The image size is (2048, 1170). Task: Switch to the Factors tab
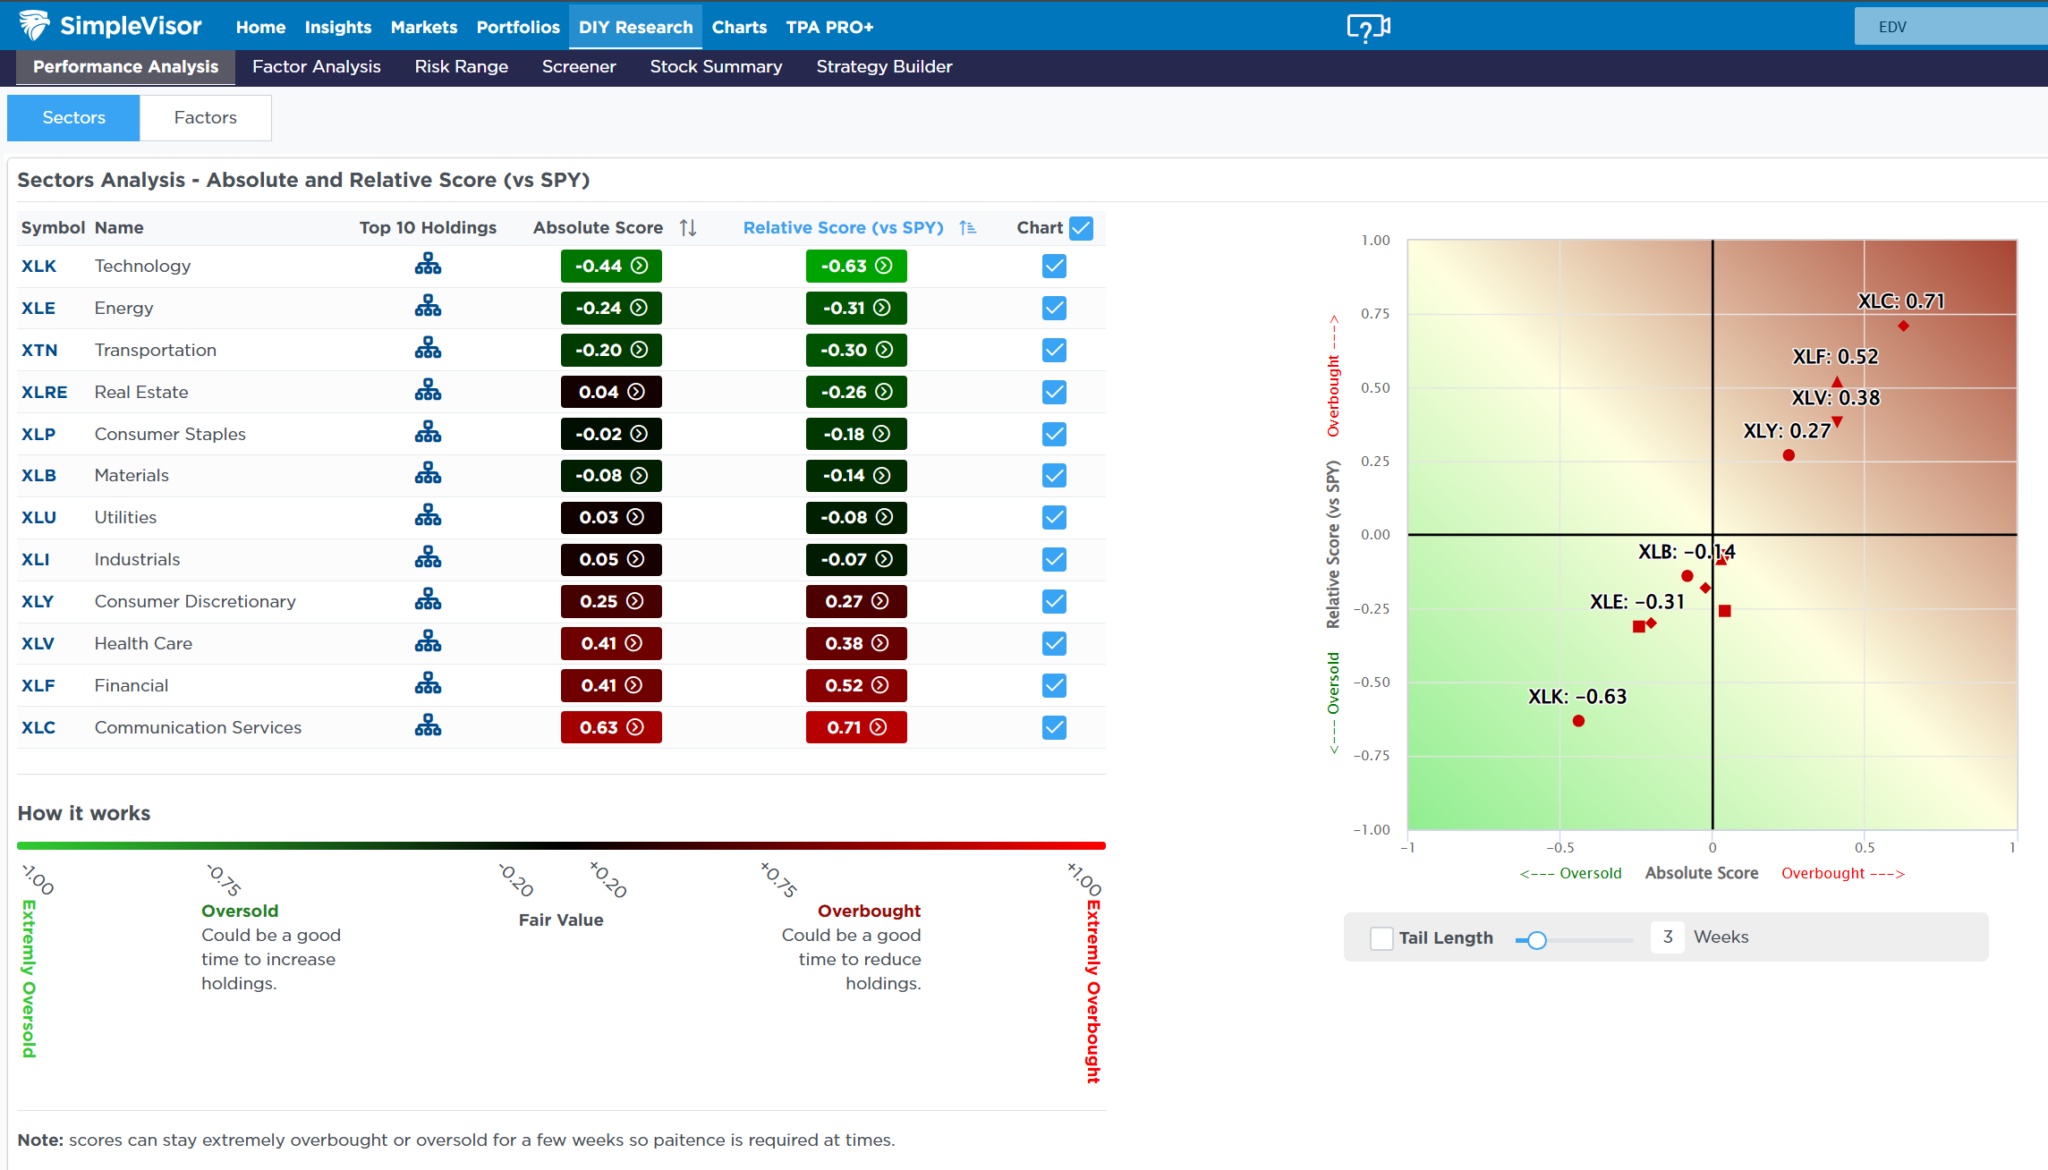click(204, 118)
